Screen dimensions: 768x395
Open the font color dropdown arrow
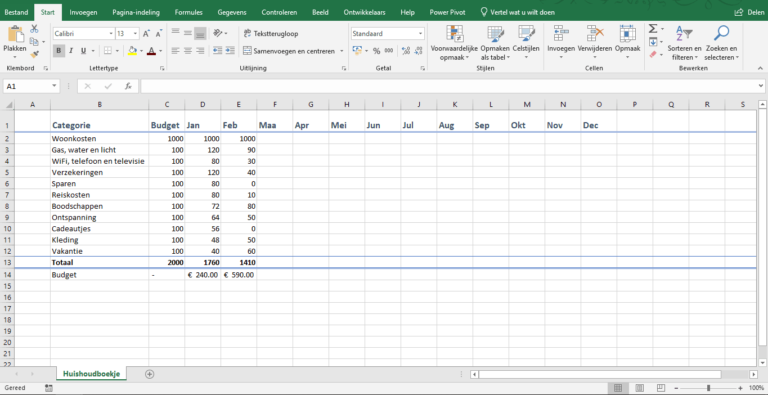(160, 51)
